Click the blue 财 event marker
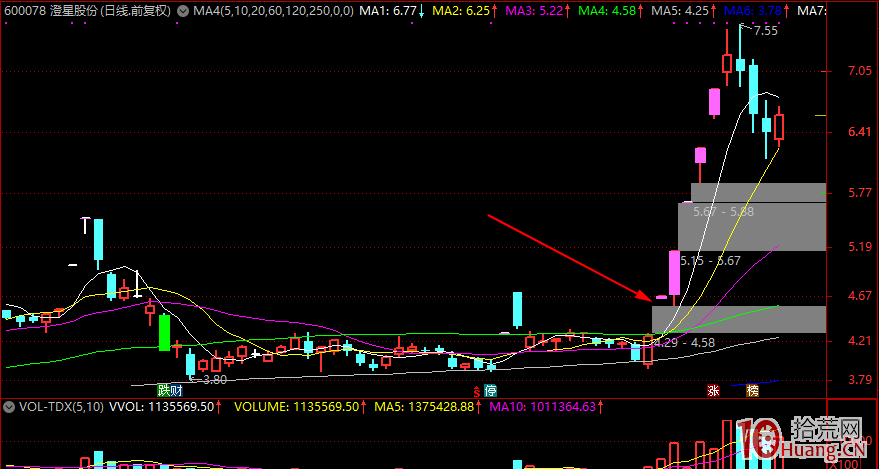This screenshot has width=879, height=469. click(x=176, y=390)
